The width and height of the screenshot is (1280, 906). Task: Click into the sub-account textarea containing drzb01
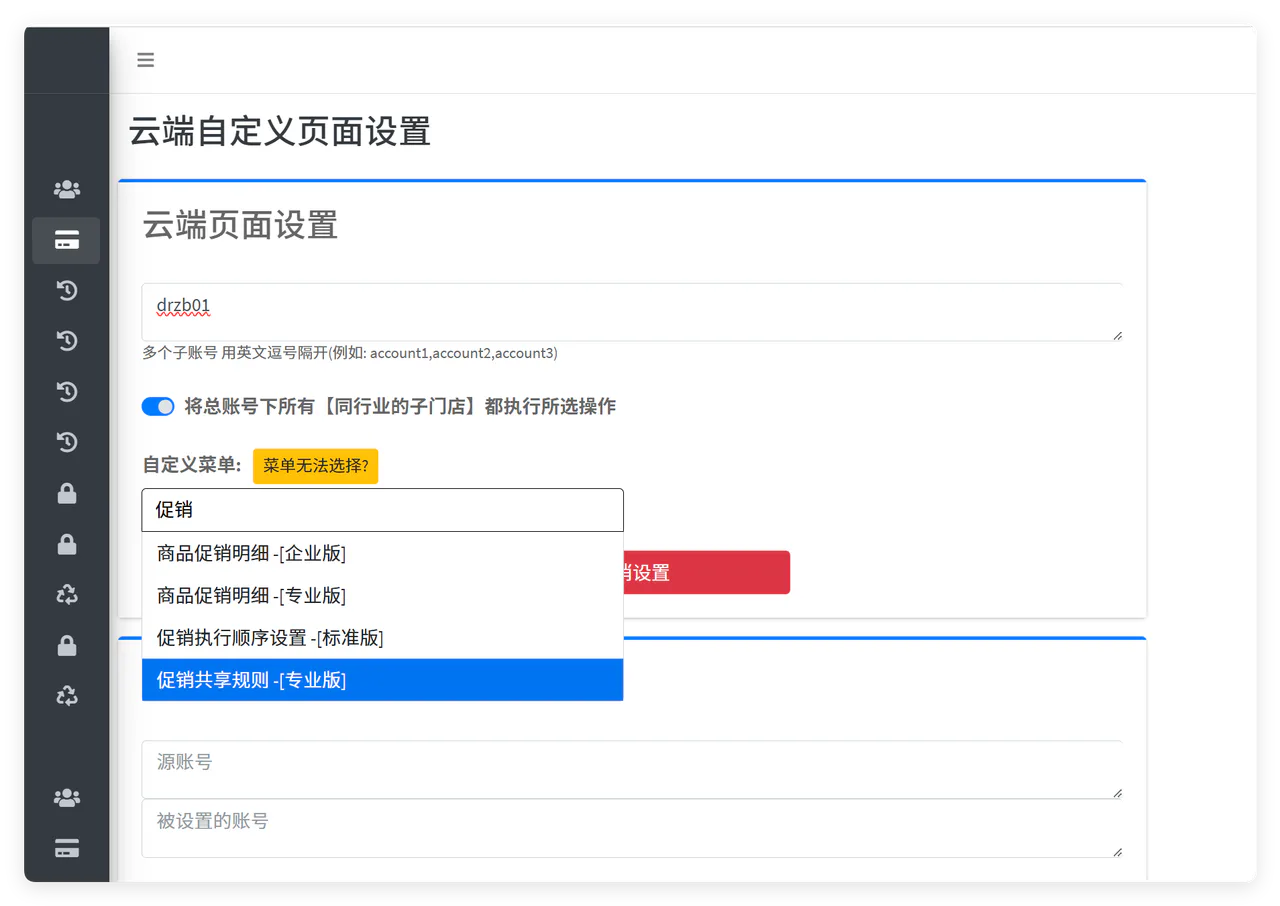click(632, 312)
